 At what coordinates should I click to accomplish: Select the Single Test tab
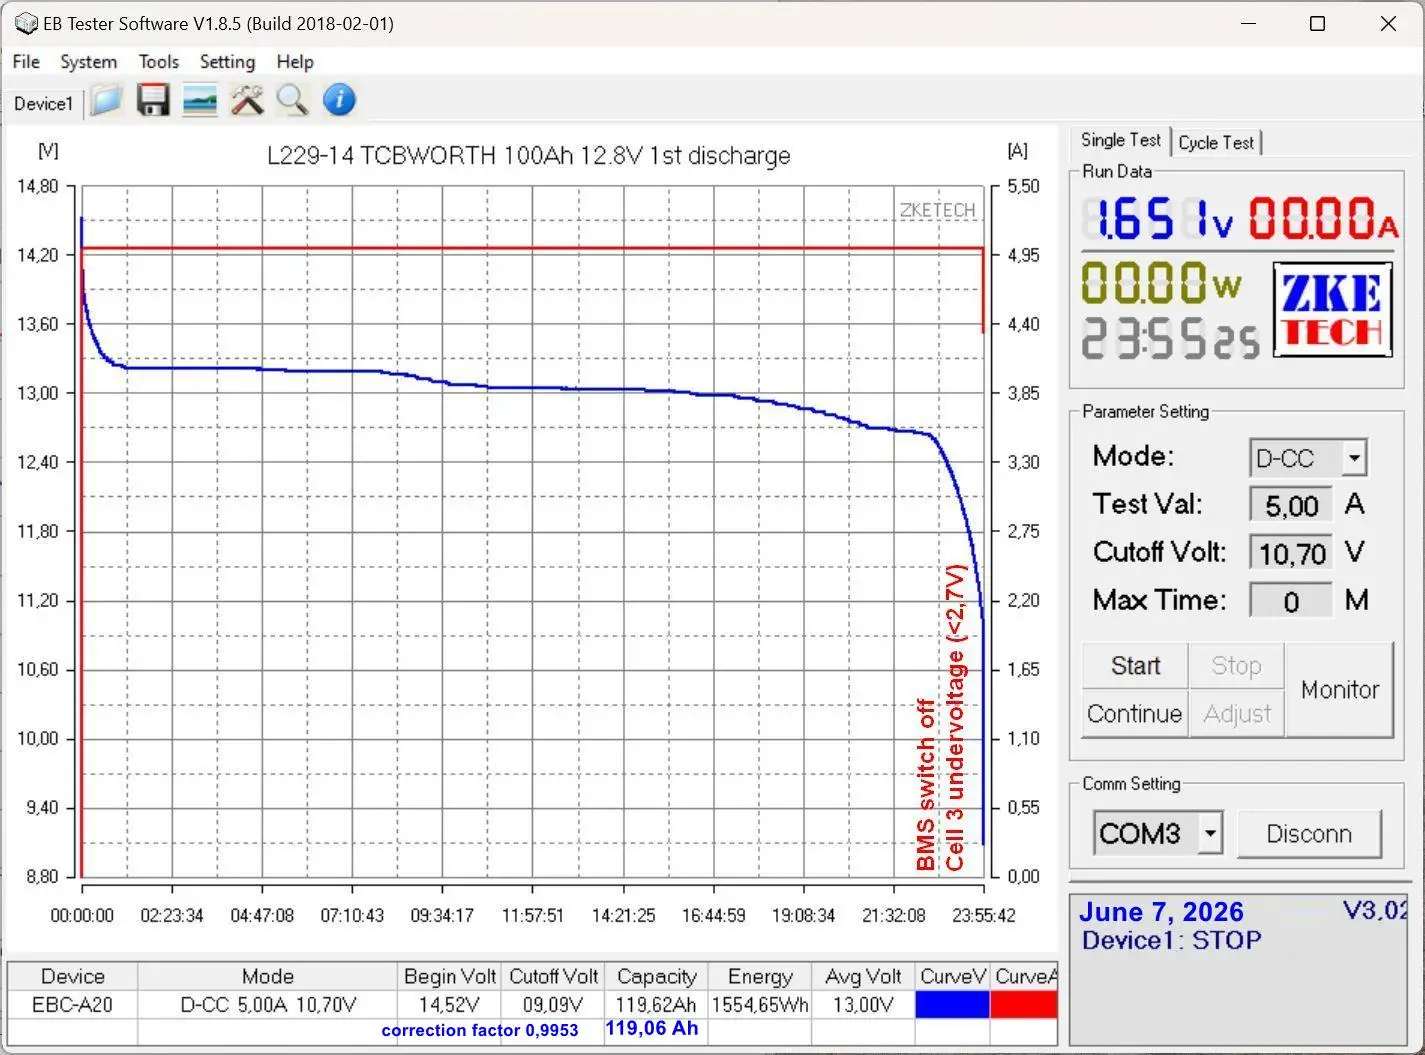pos(1121,140)
